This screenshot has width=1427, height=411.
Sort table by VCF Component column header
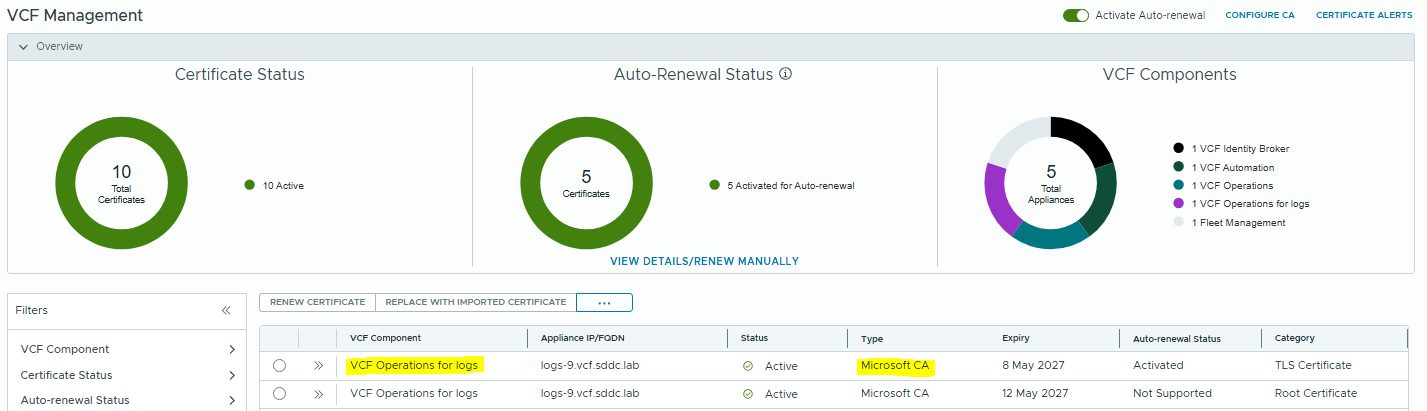pos(385,338)
